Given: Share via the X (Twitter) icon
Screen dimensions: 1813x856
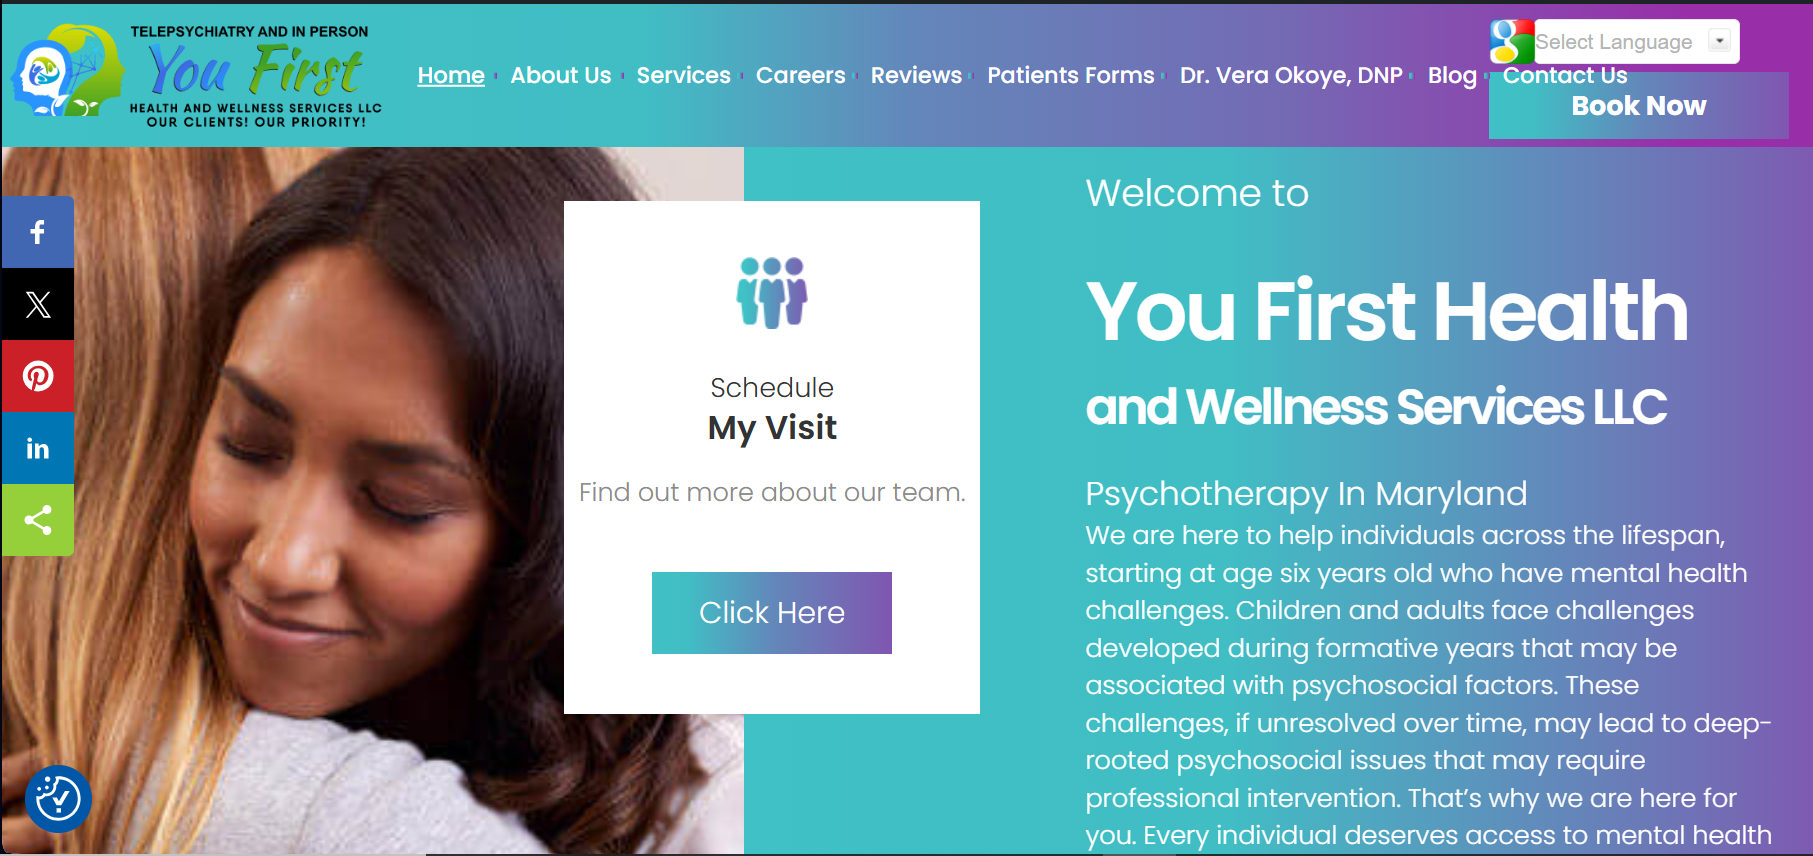Looking at the screenshot, I should click(x=37, y=304).
